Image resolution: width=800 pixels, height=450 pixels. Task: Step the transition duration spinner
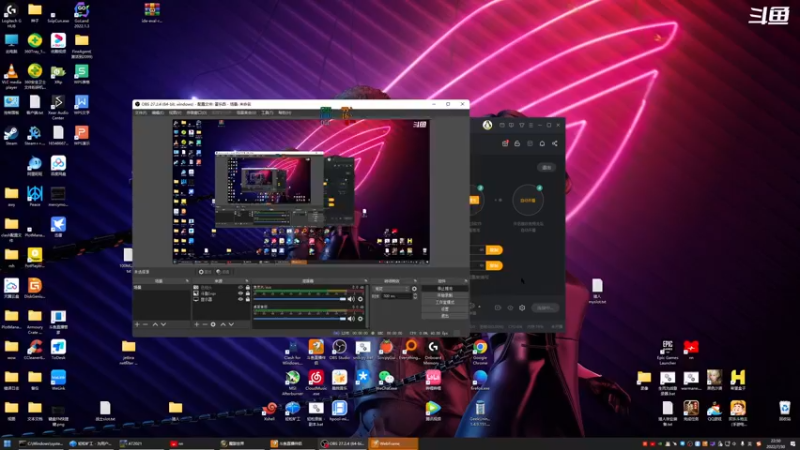[x=415, y=296]
